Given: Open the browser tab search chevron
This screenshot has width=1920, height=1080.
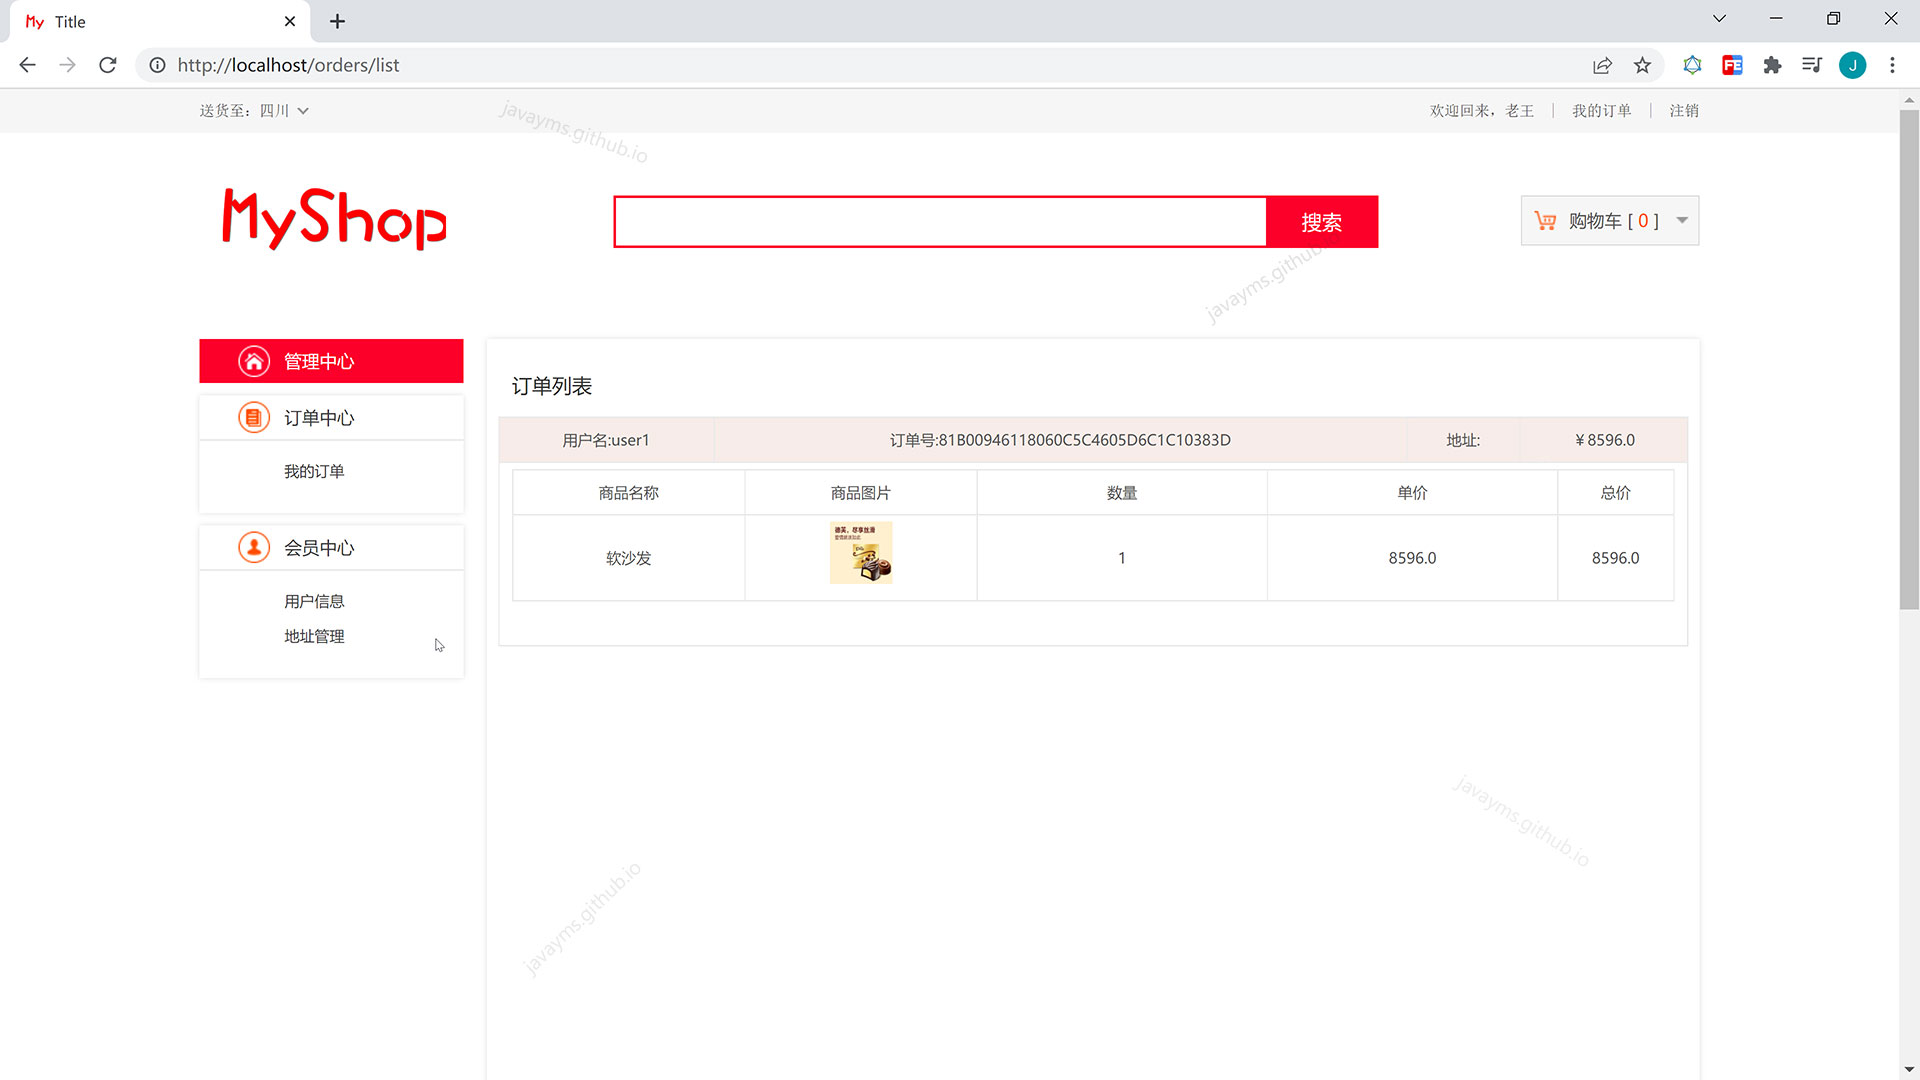Looking at the screenshot, I should coord(1719,18).
